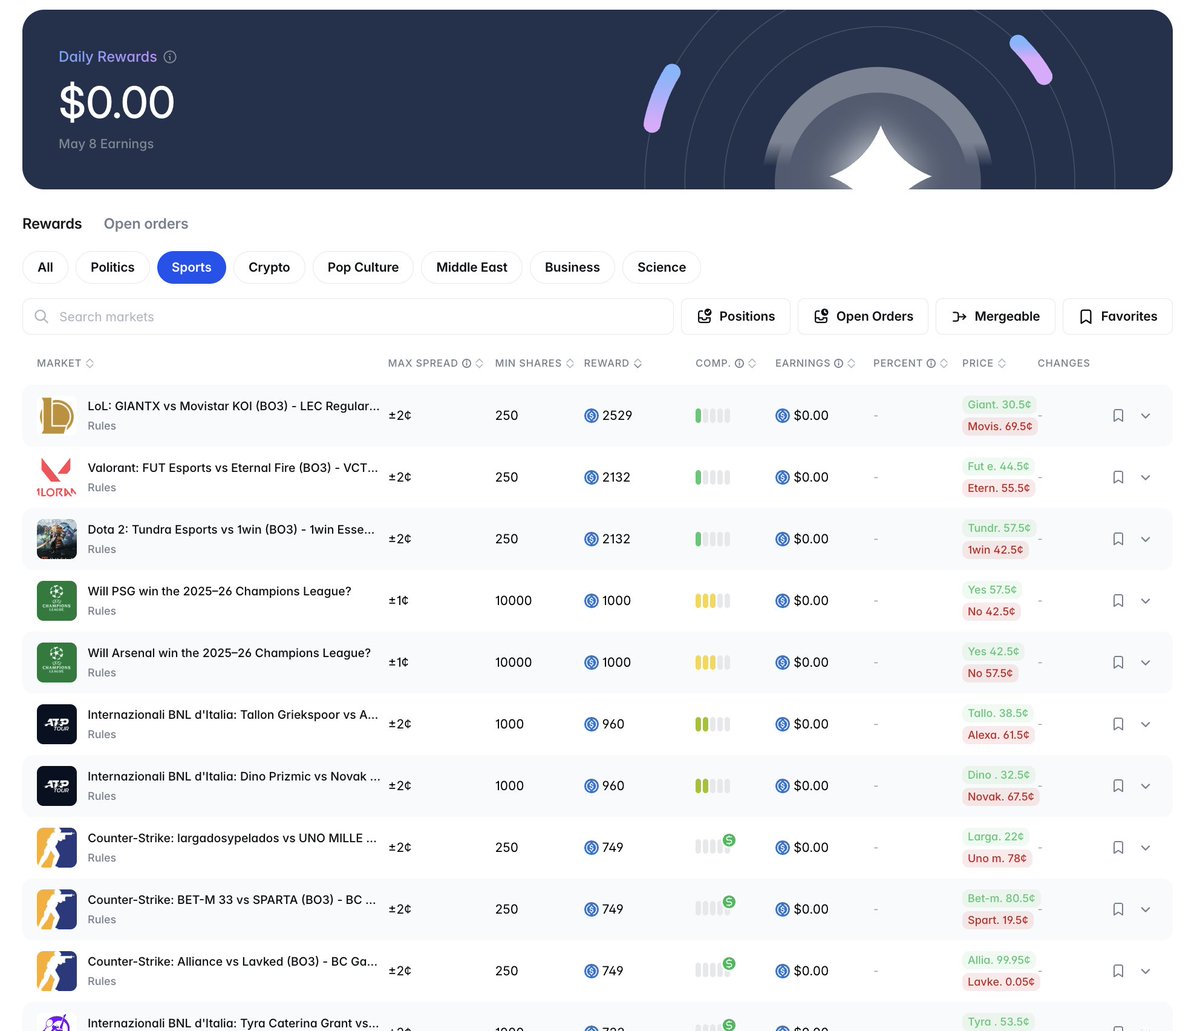Sort by the PRICE column

[984, 363]
